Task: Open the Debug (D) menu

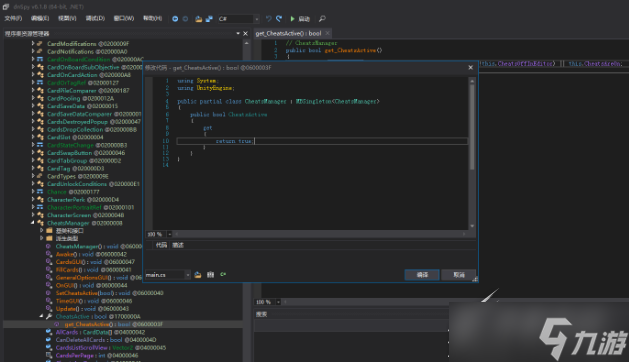Action: [95, 18]
